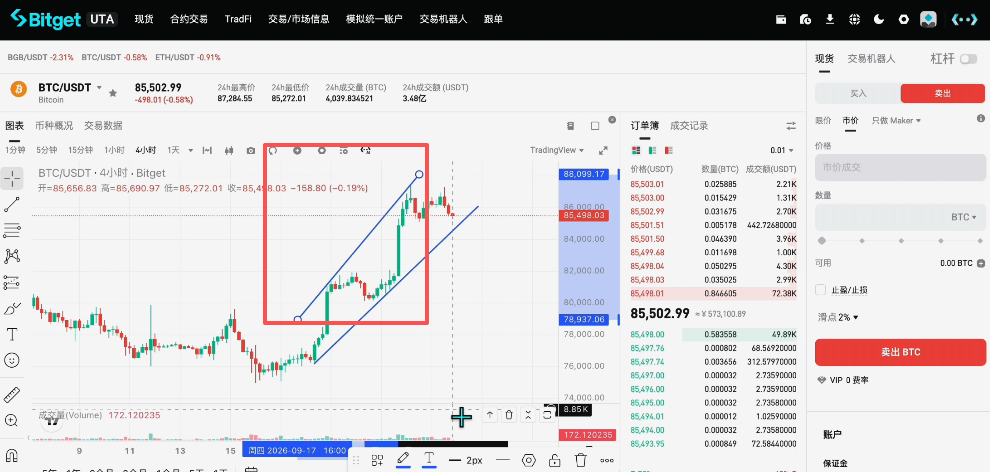Click the Bitget logo

click(47, 20)
